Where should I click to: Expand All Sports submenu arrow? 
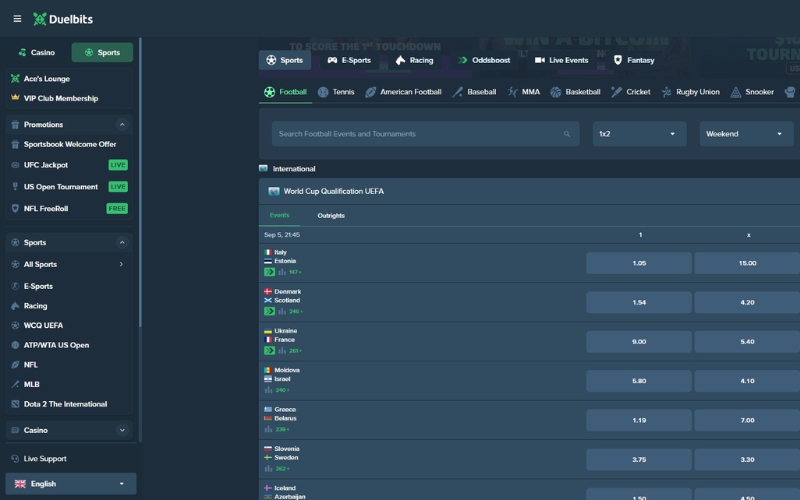tap(121, 264)
